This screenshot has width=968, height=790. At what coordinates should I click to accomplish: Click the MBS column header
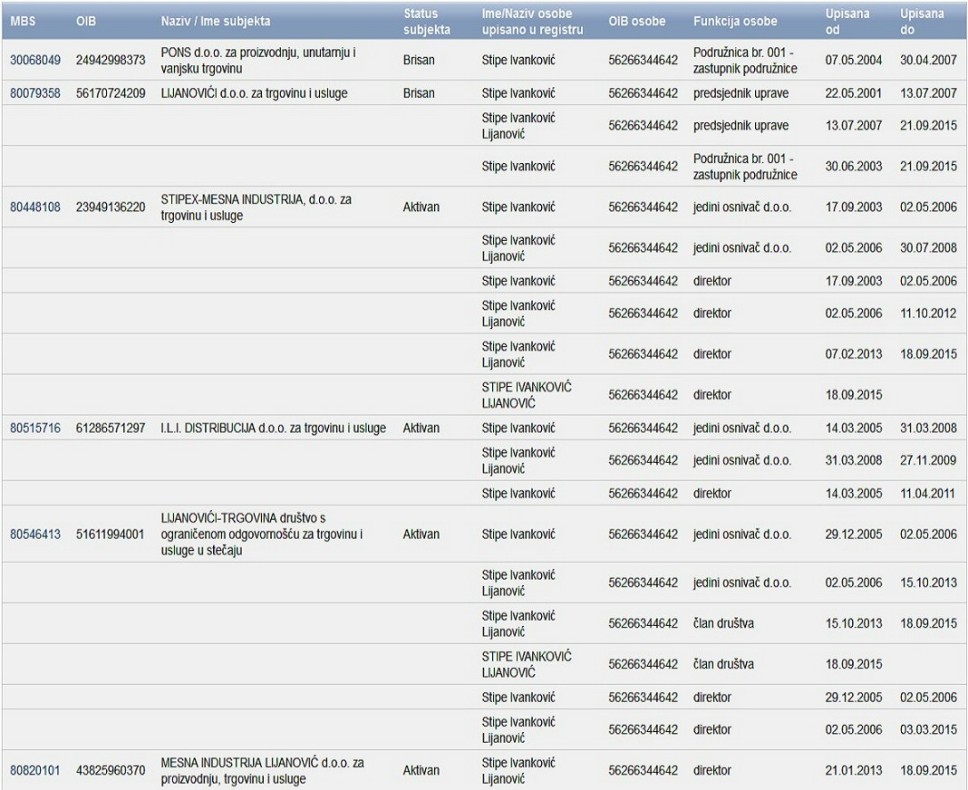point(23,21)
